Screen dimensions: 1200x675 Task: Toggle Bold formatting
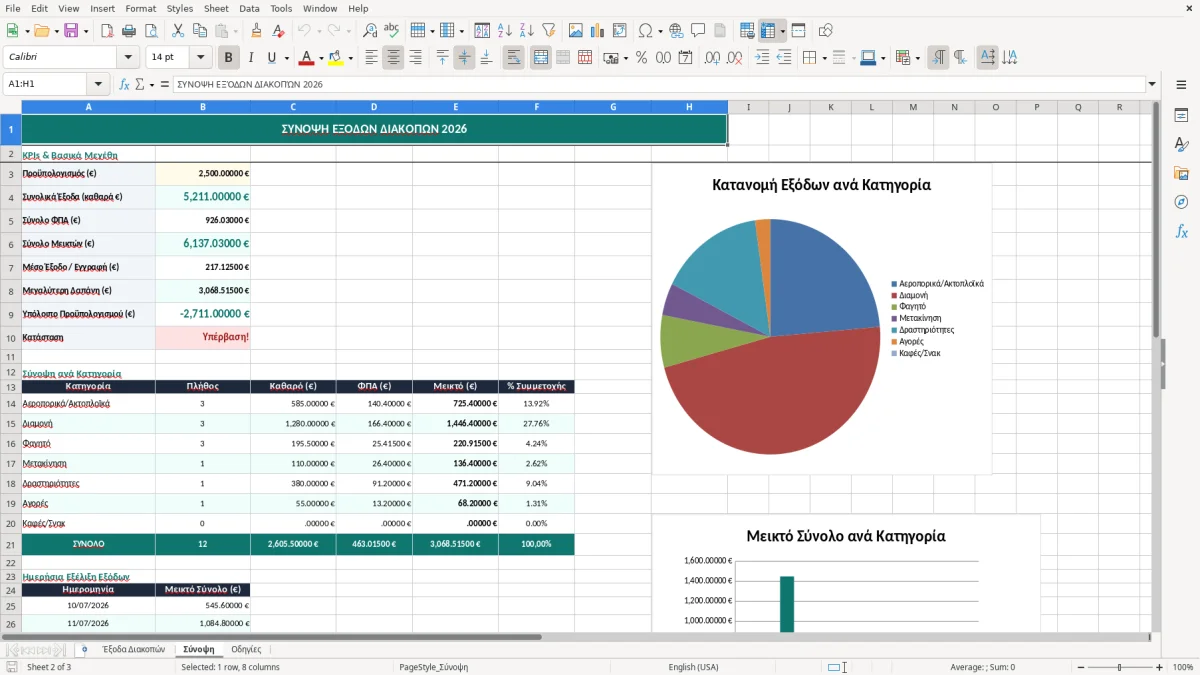tap(228, 58)
